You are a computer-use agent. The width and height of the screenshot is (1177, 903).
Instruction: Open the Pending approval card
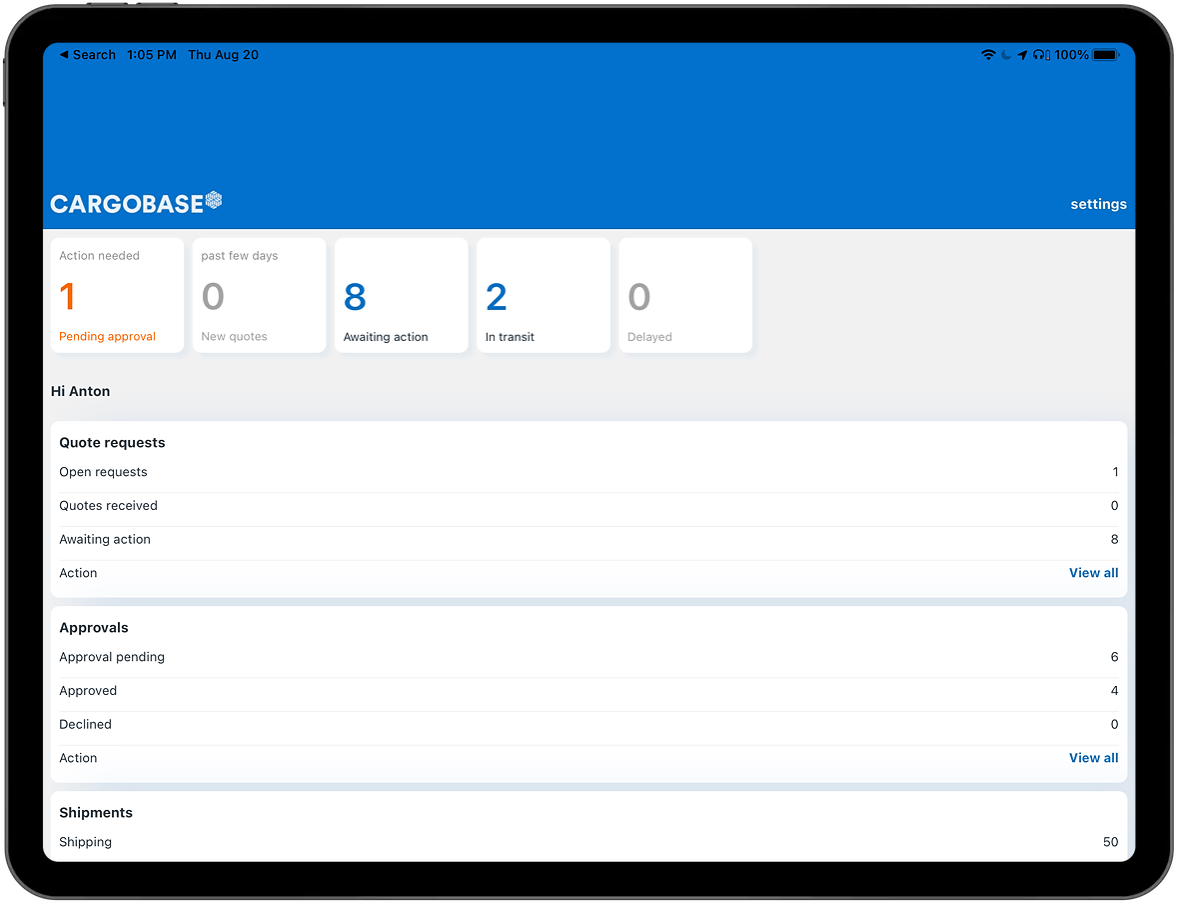tap(117, 295)
